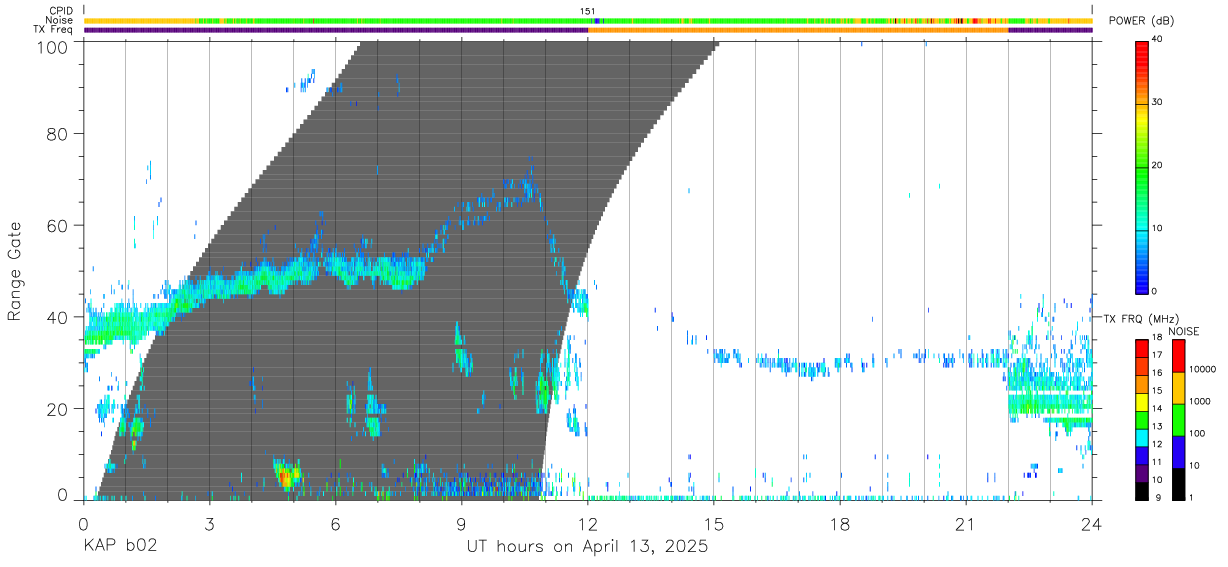
Task: Click the 21 tick on UT hours axis
Action: point(966,523)
